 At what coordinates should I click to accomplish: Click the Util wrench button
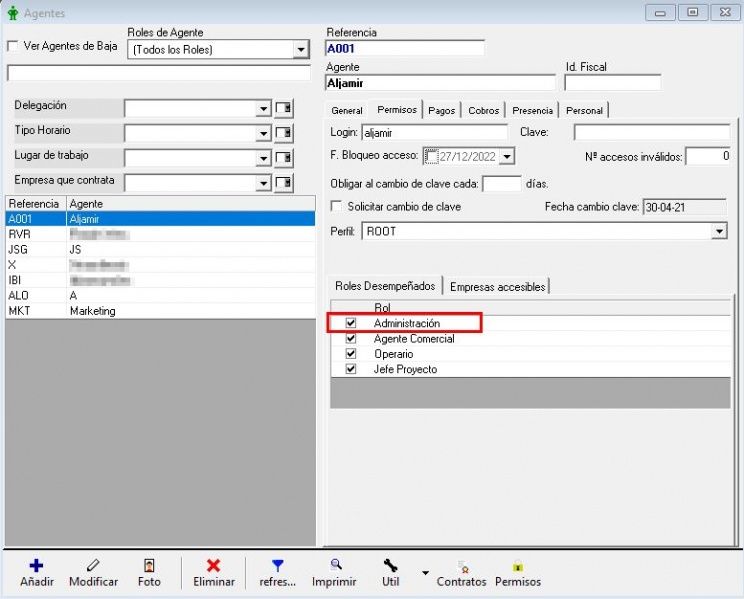tap(390, 566)
